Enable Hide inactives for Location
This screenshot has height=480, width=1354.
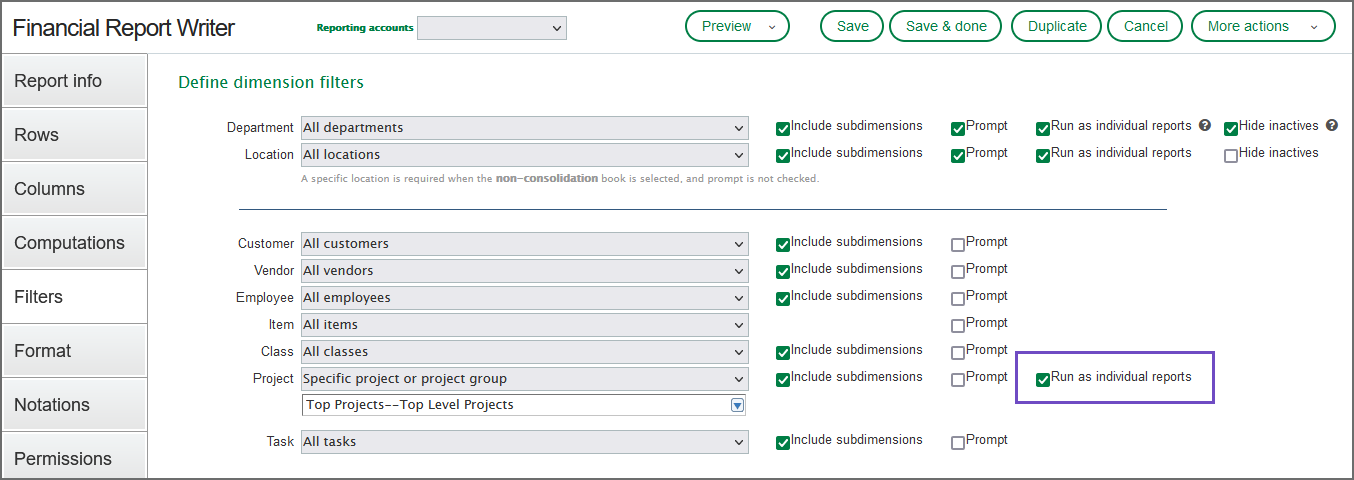[1231, 155]
